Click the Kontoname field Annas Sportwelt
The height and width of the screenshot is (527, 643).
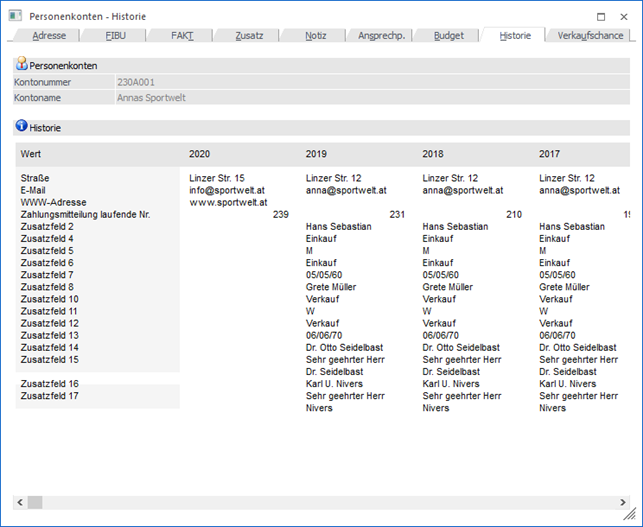pyautogui.click(x=370, y=98)
